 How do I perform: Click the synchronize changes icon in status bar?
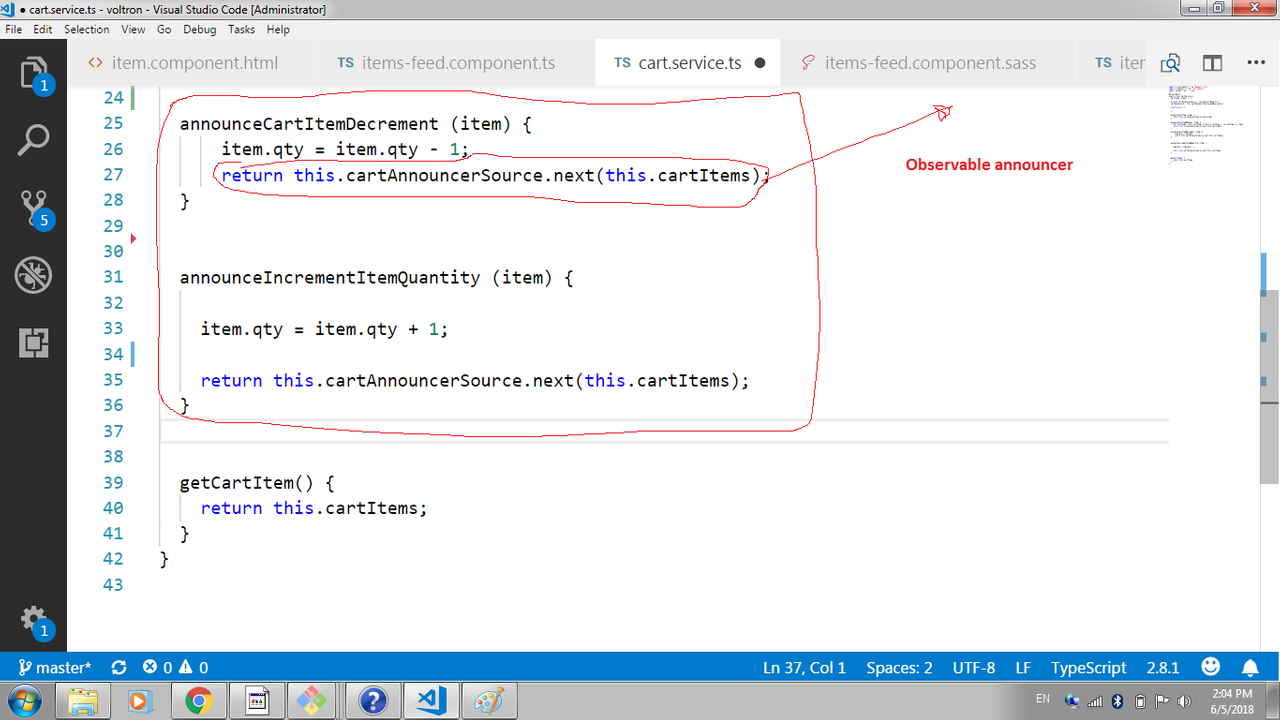pyautogui.click(x=119, y=667)
